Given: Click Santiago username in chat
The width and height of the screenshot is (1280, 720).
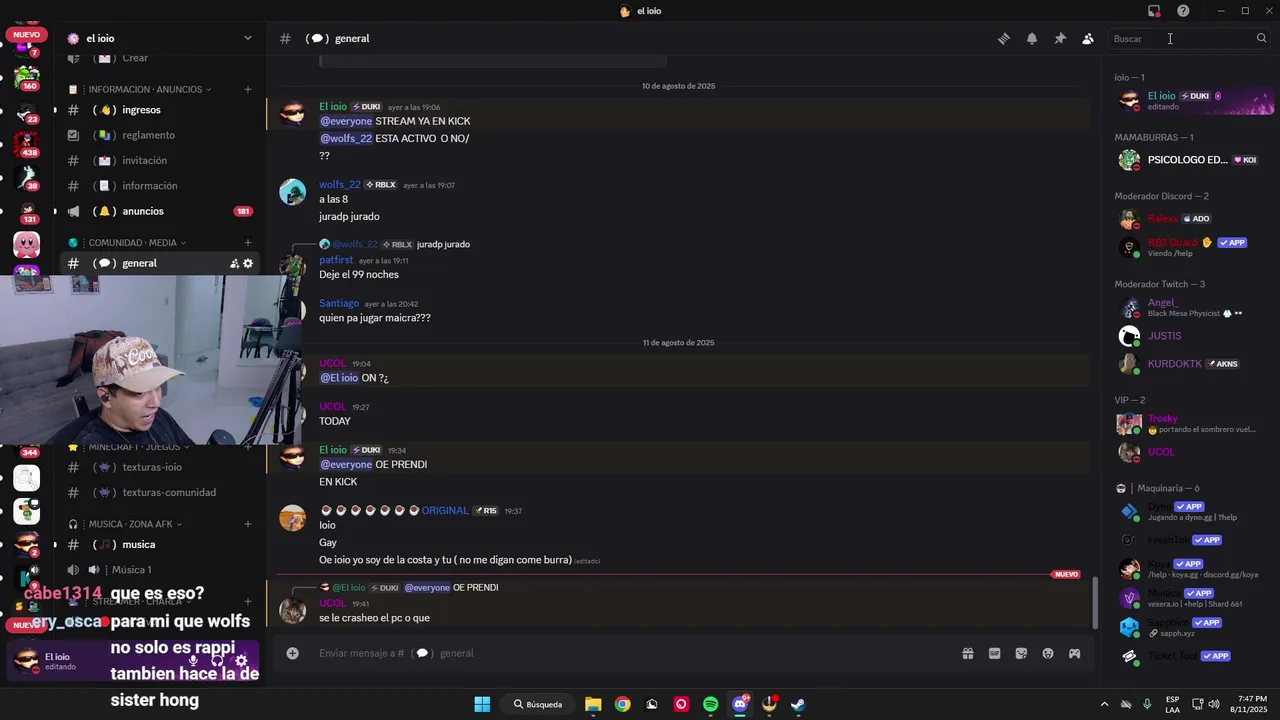Looking at the screenshot, I should tap(339, 303).
